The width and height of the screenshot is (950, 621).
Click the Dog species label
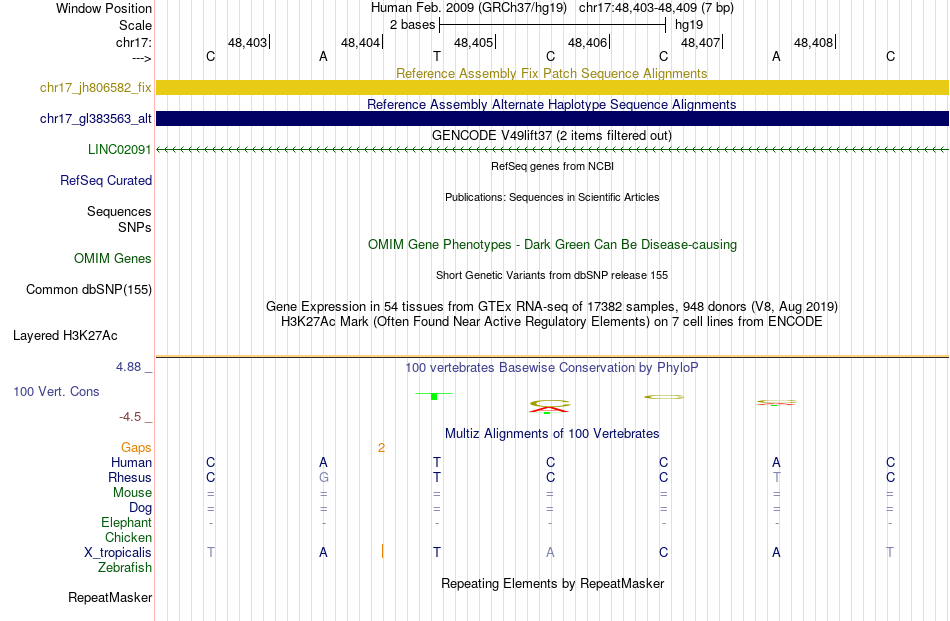click(x=141, y=508)
